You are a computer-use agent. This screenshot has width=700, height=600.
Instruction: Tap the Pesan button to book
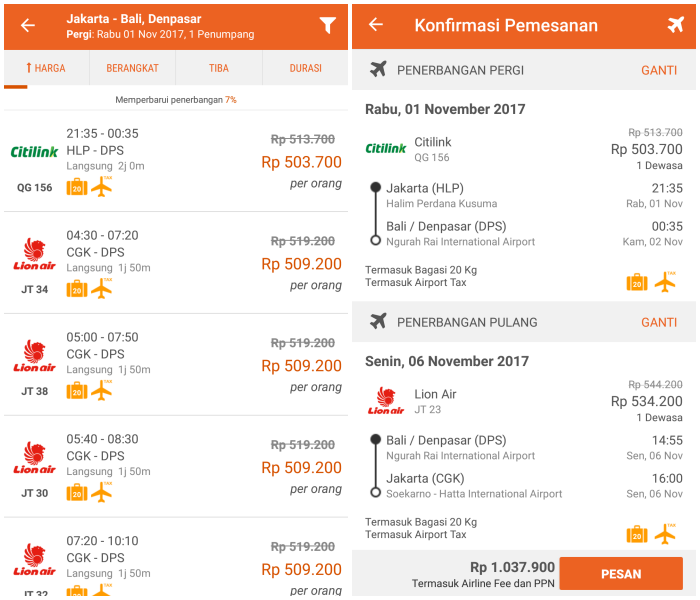click(x=621, y=574)
